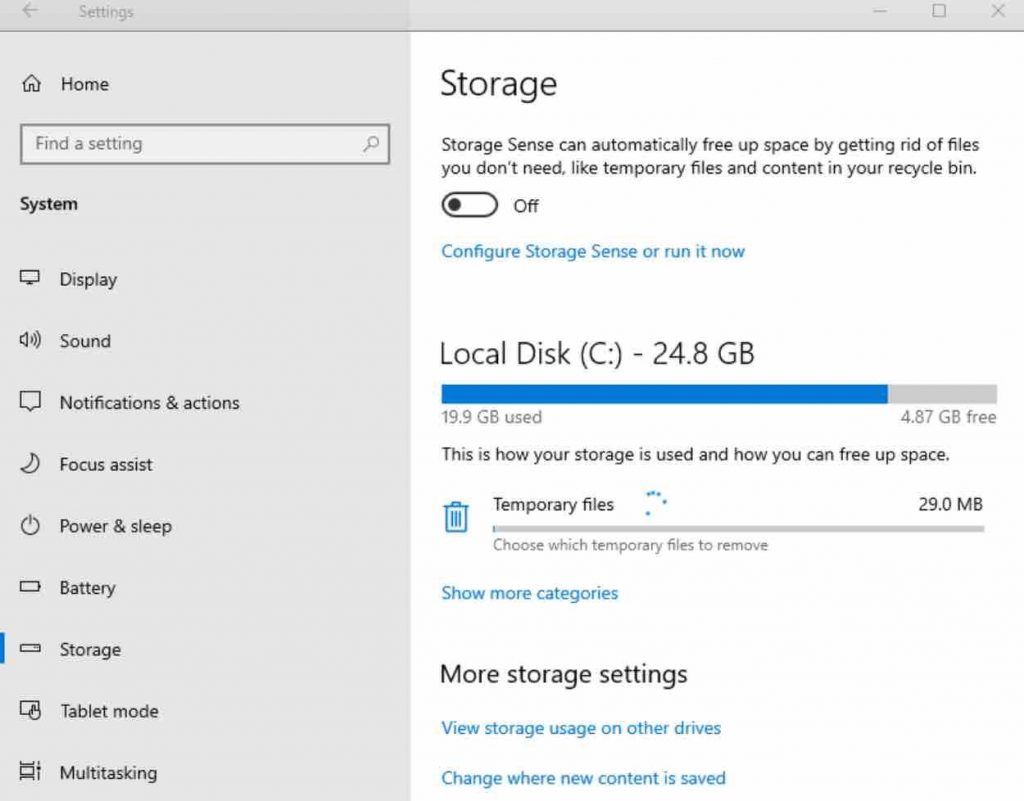Select Storage from the System menu

tap(90, 649)
